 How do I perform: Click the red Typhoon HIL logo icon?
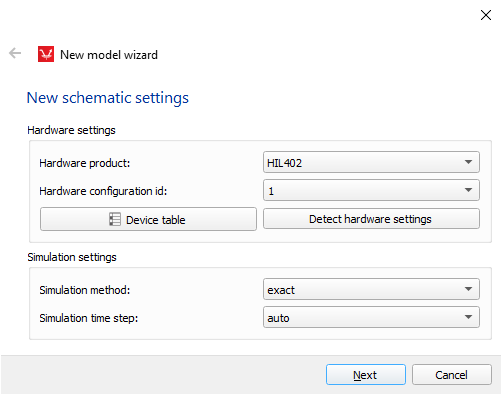[46, 54]
